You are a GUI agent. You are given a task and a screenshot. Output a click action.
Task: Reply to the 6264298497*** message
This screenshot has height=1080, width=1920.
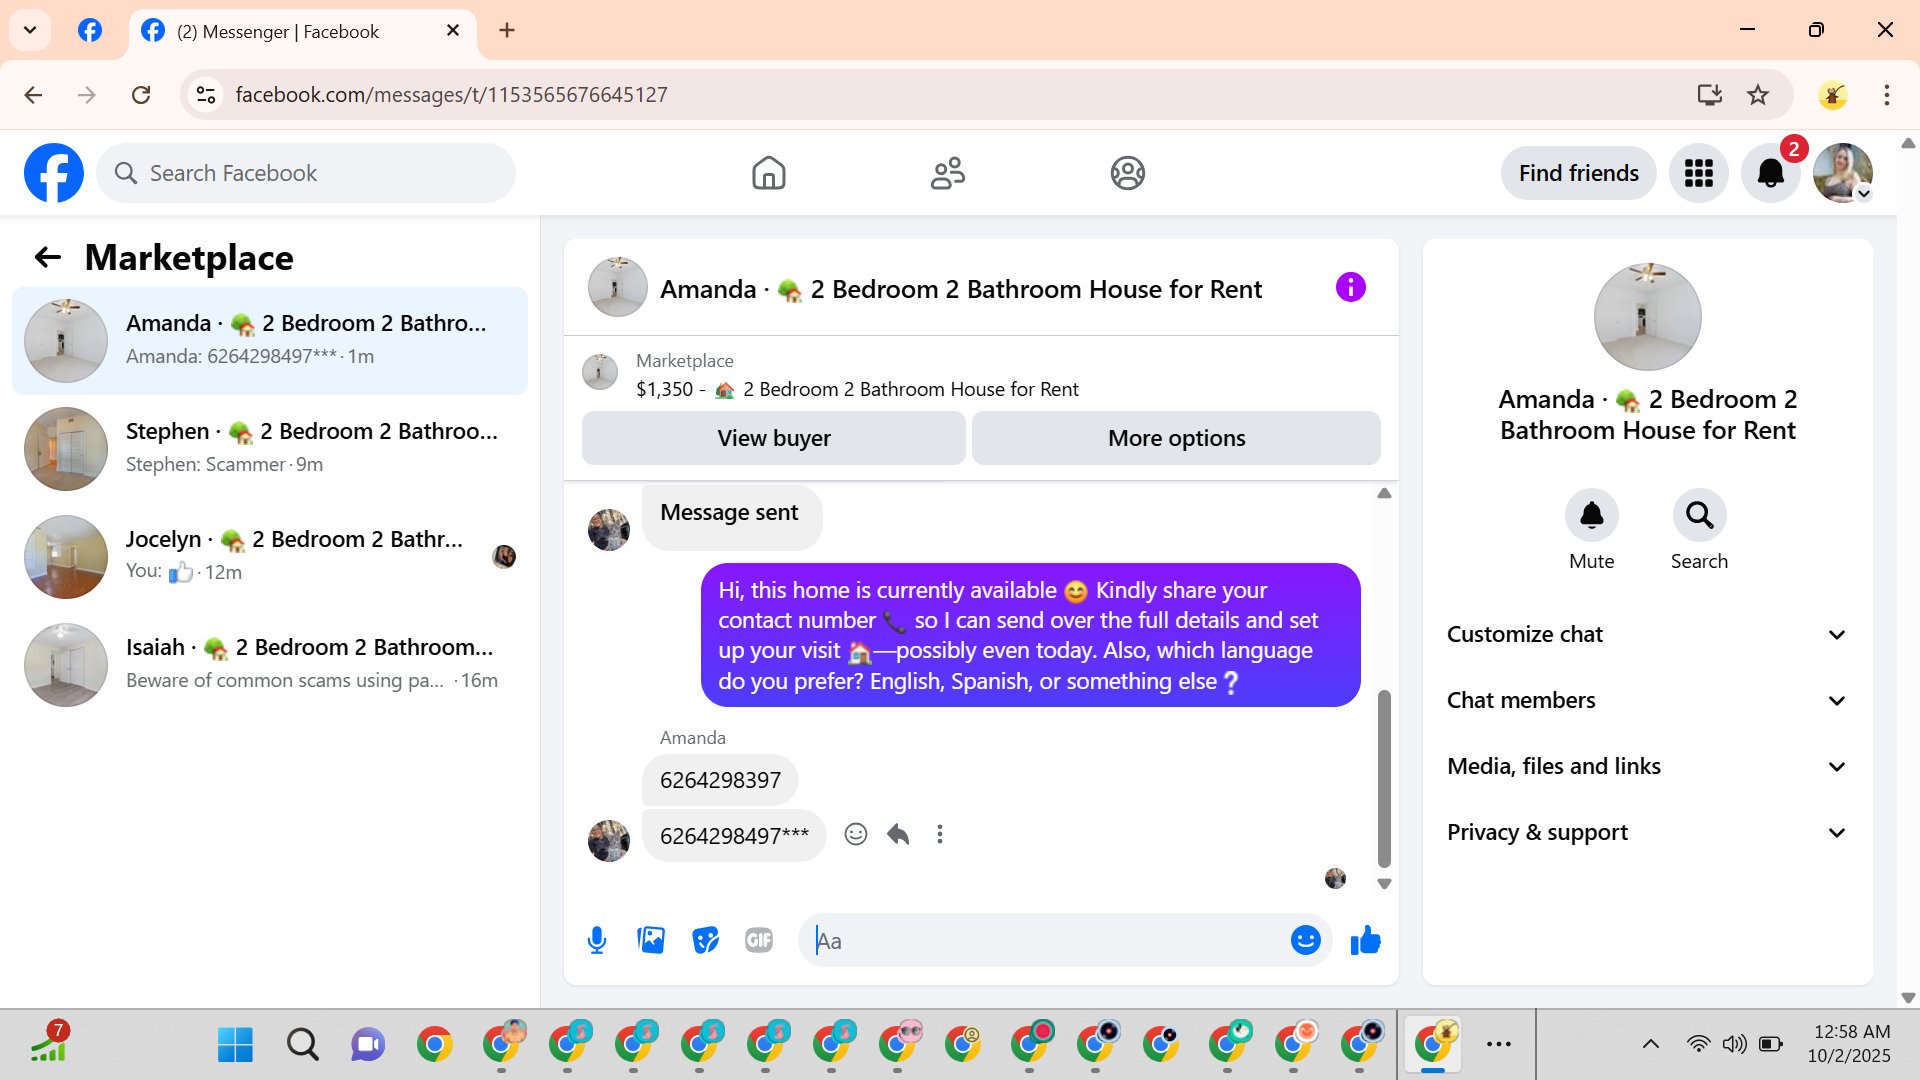pos(898,834)
